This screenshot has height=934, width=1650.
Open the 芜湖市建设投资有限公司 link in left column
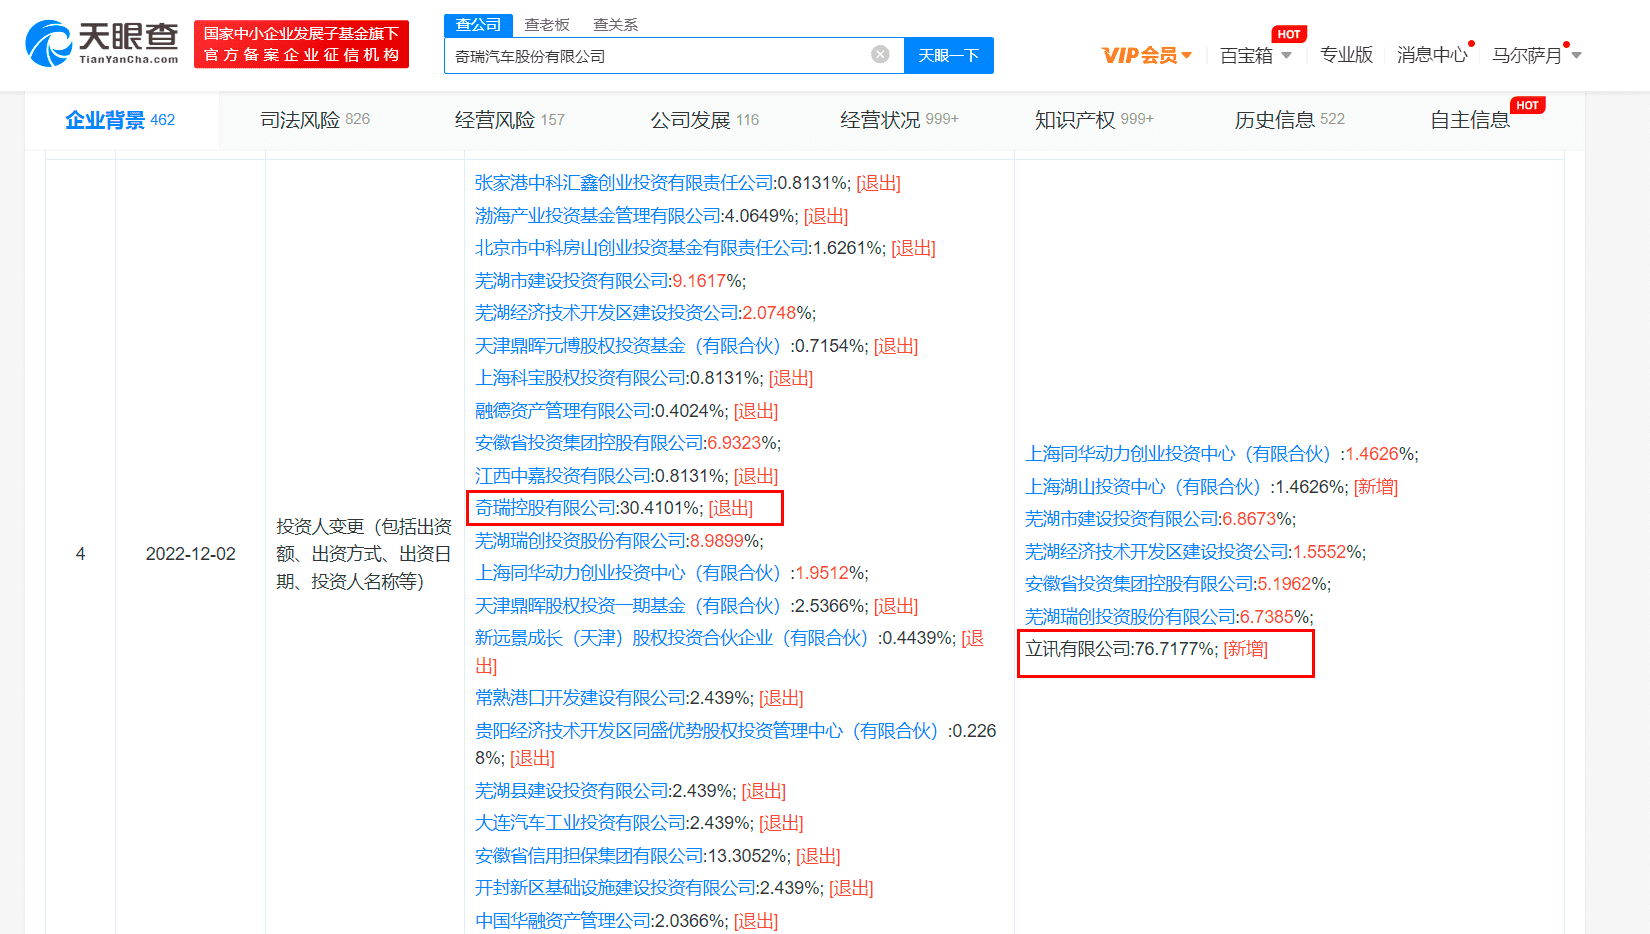(571, 281)
